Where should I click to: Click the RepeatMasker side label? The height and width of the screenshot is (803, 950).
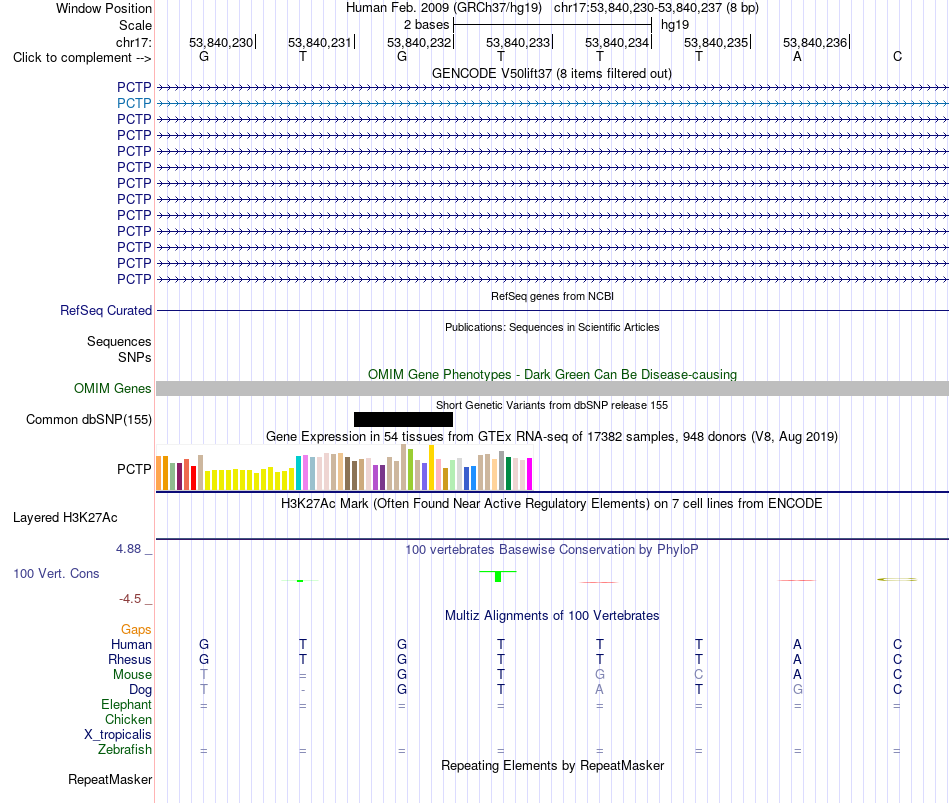click(110, 779)
